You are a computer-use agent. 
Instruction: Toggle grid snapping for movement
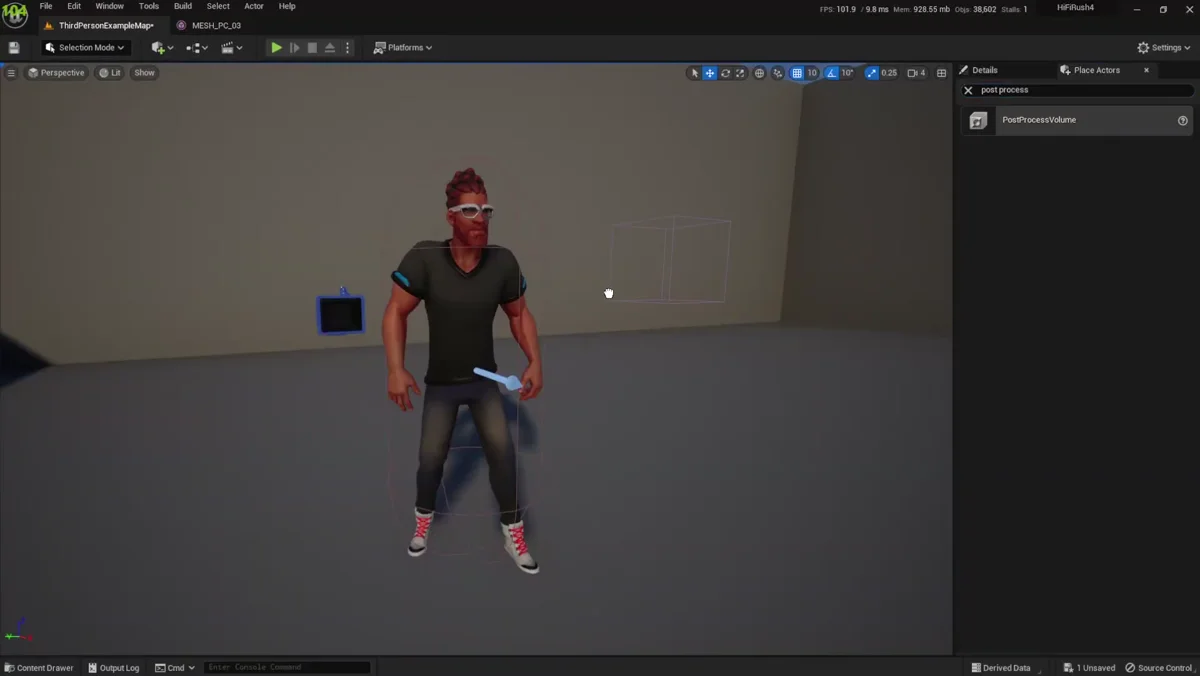coord(797,73)
